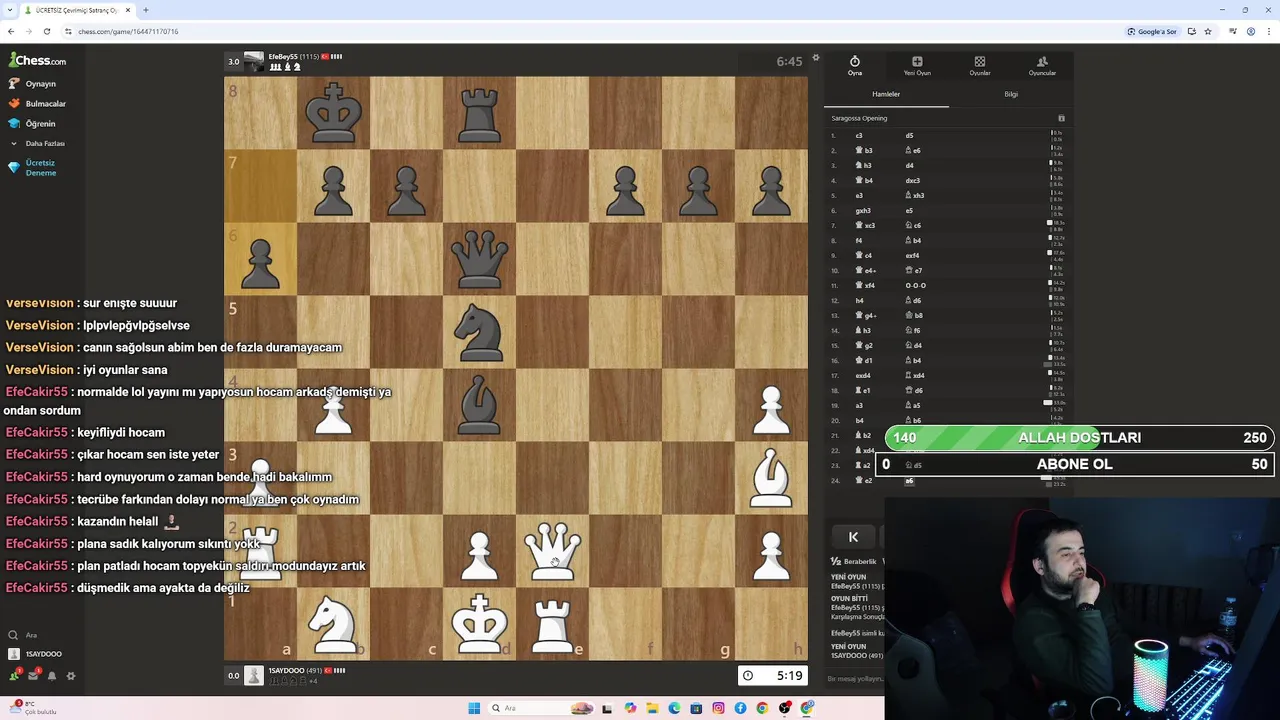Reload the page
This screenshot has height=720, width=1280.
pyautogui.click(x=46, y=31)
